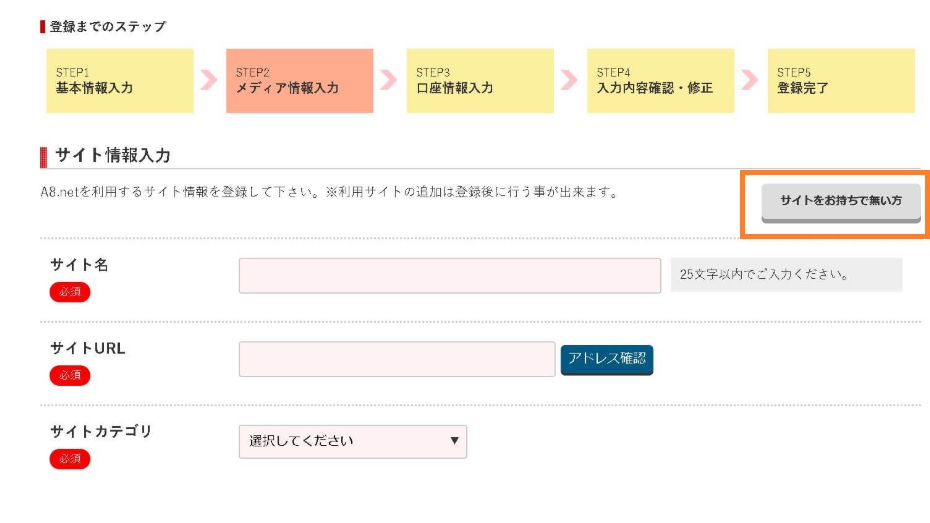The width and height of the screenshot is (930, 523).
Task: Click the STEP3 口座情報入力 step box
Action: [x=480, y=81]
